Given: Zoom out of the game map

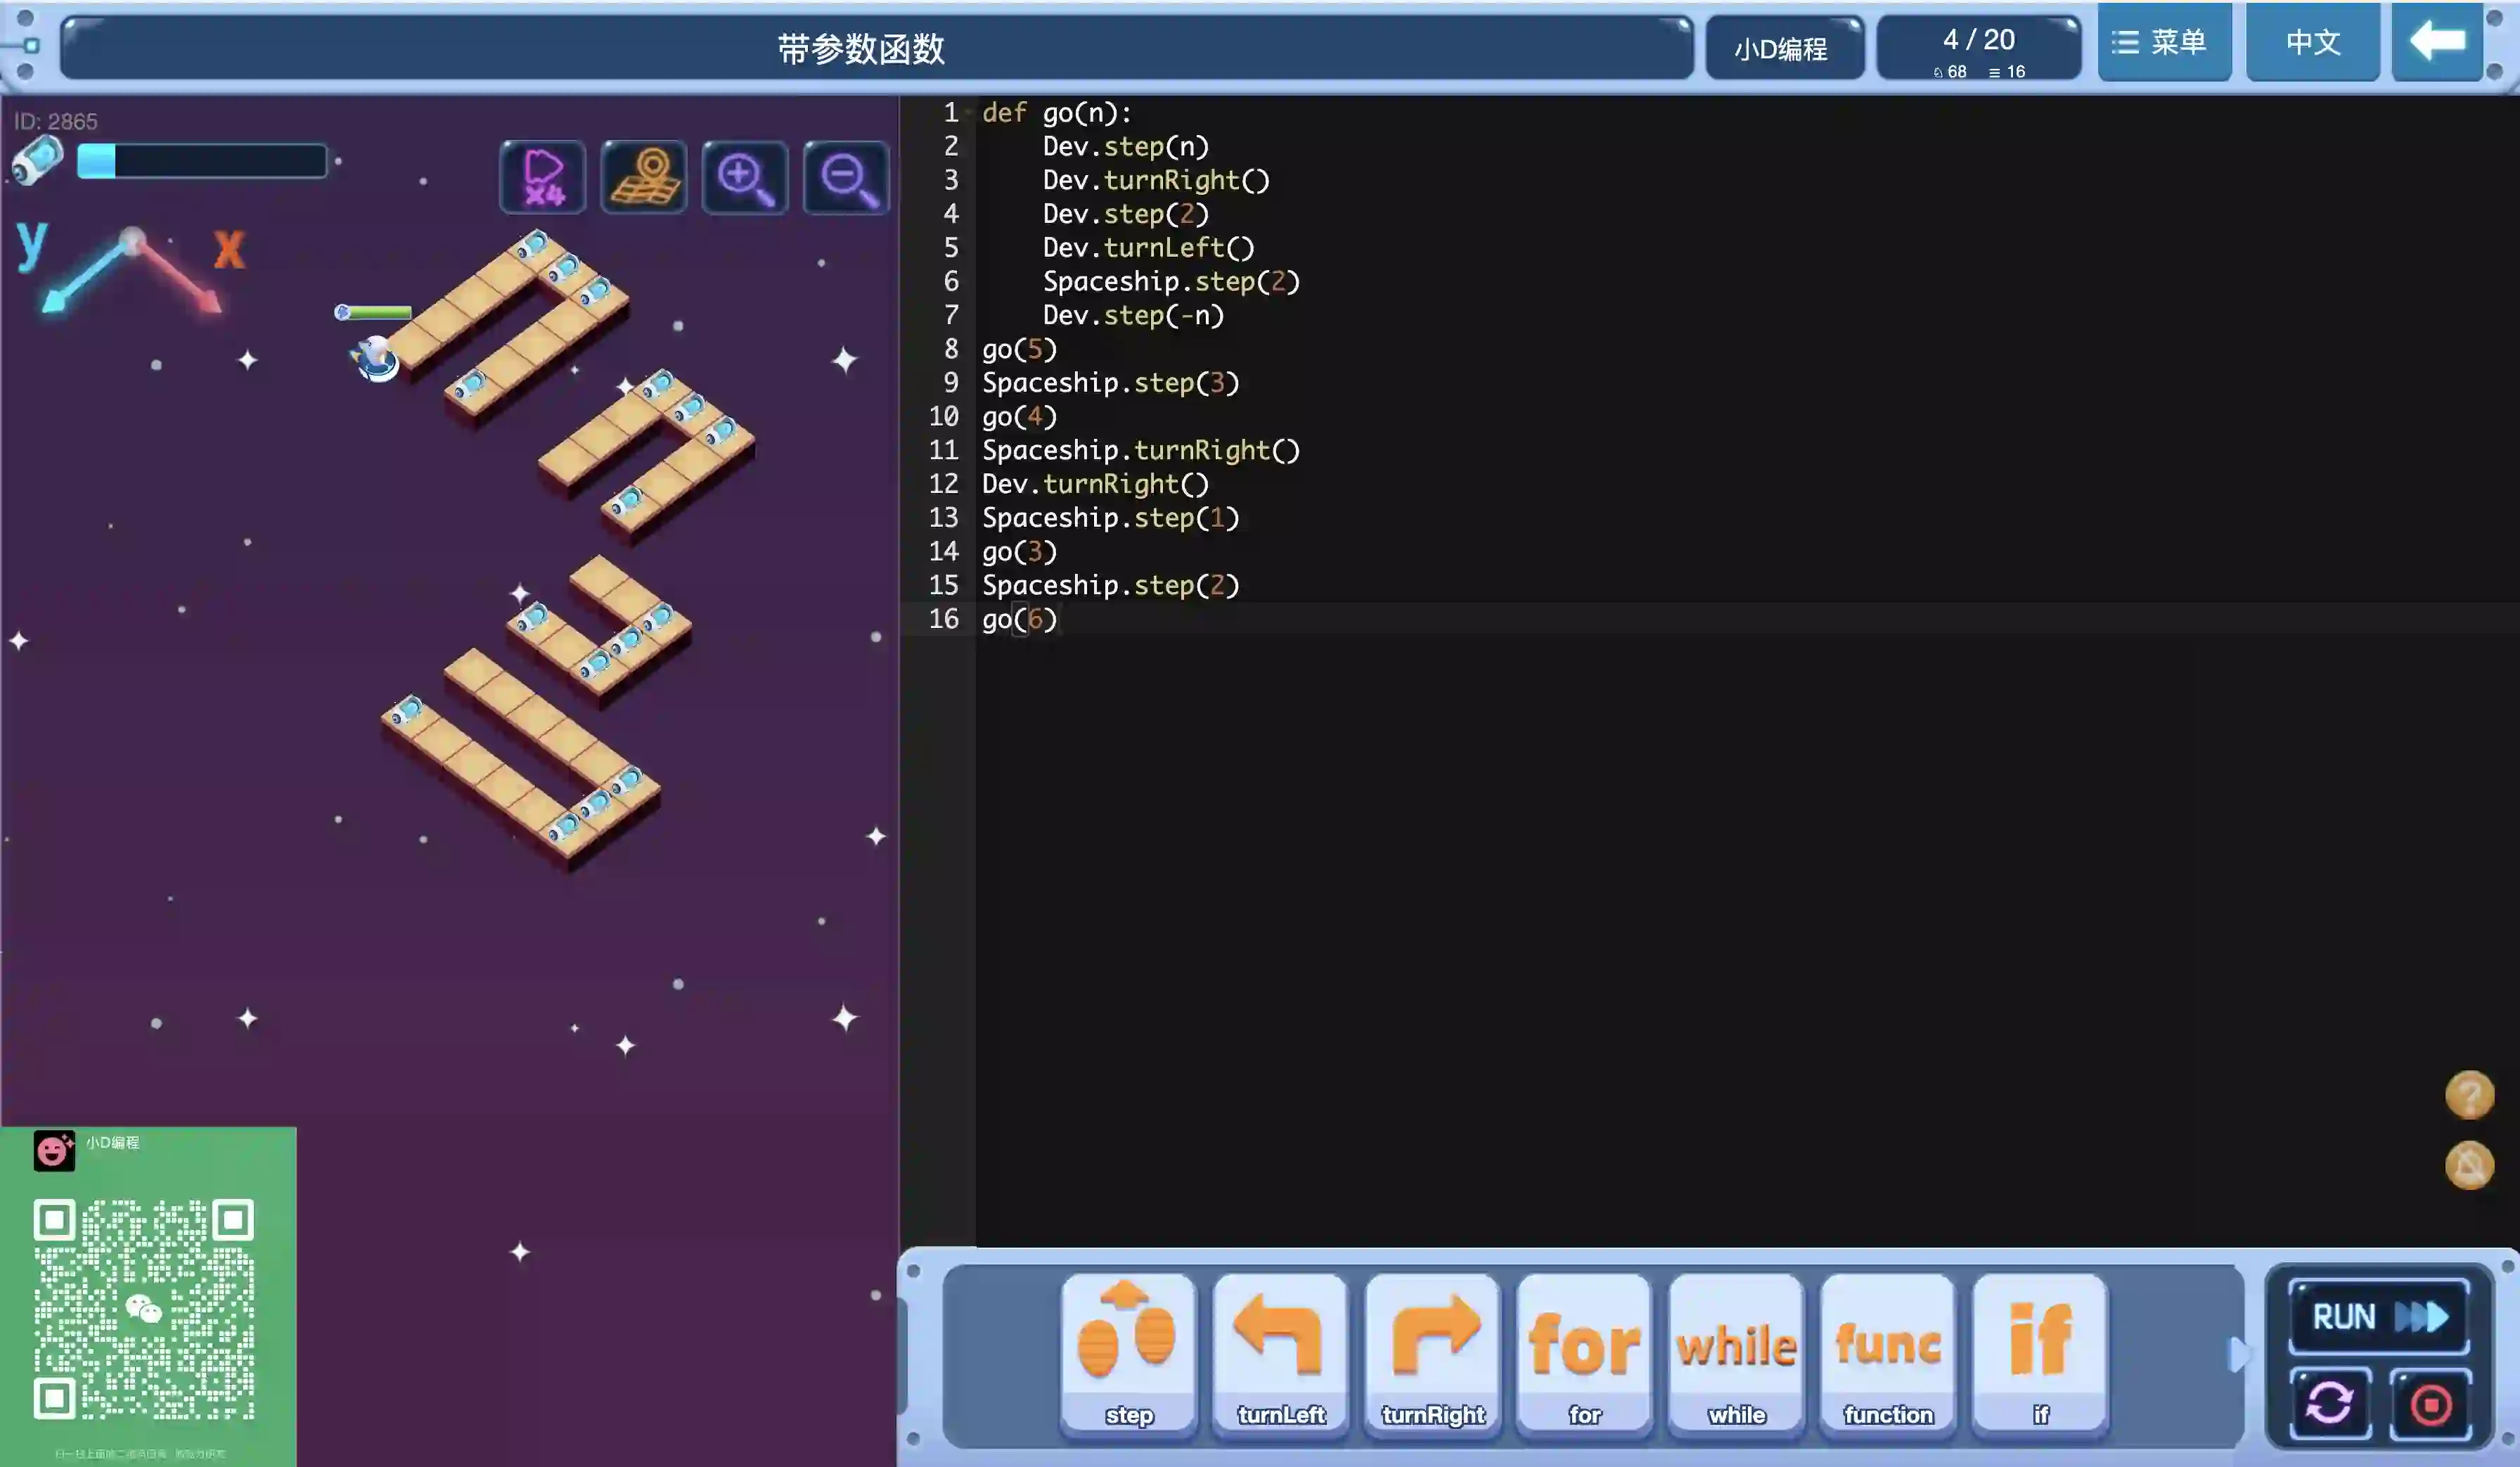Looking at the screenshot, I should click(846, 177).
